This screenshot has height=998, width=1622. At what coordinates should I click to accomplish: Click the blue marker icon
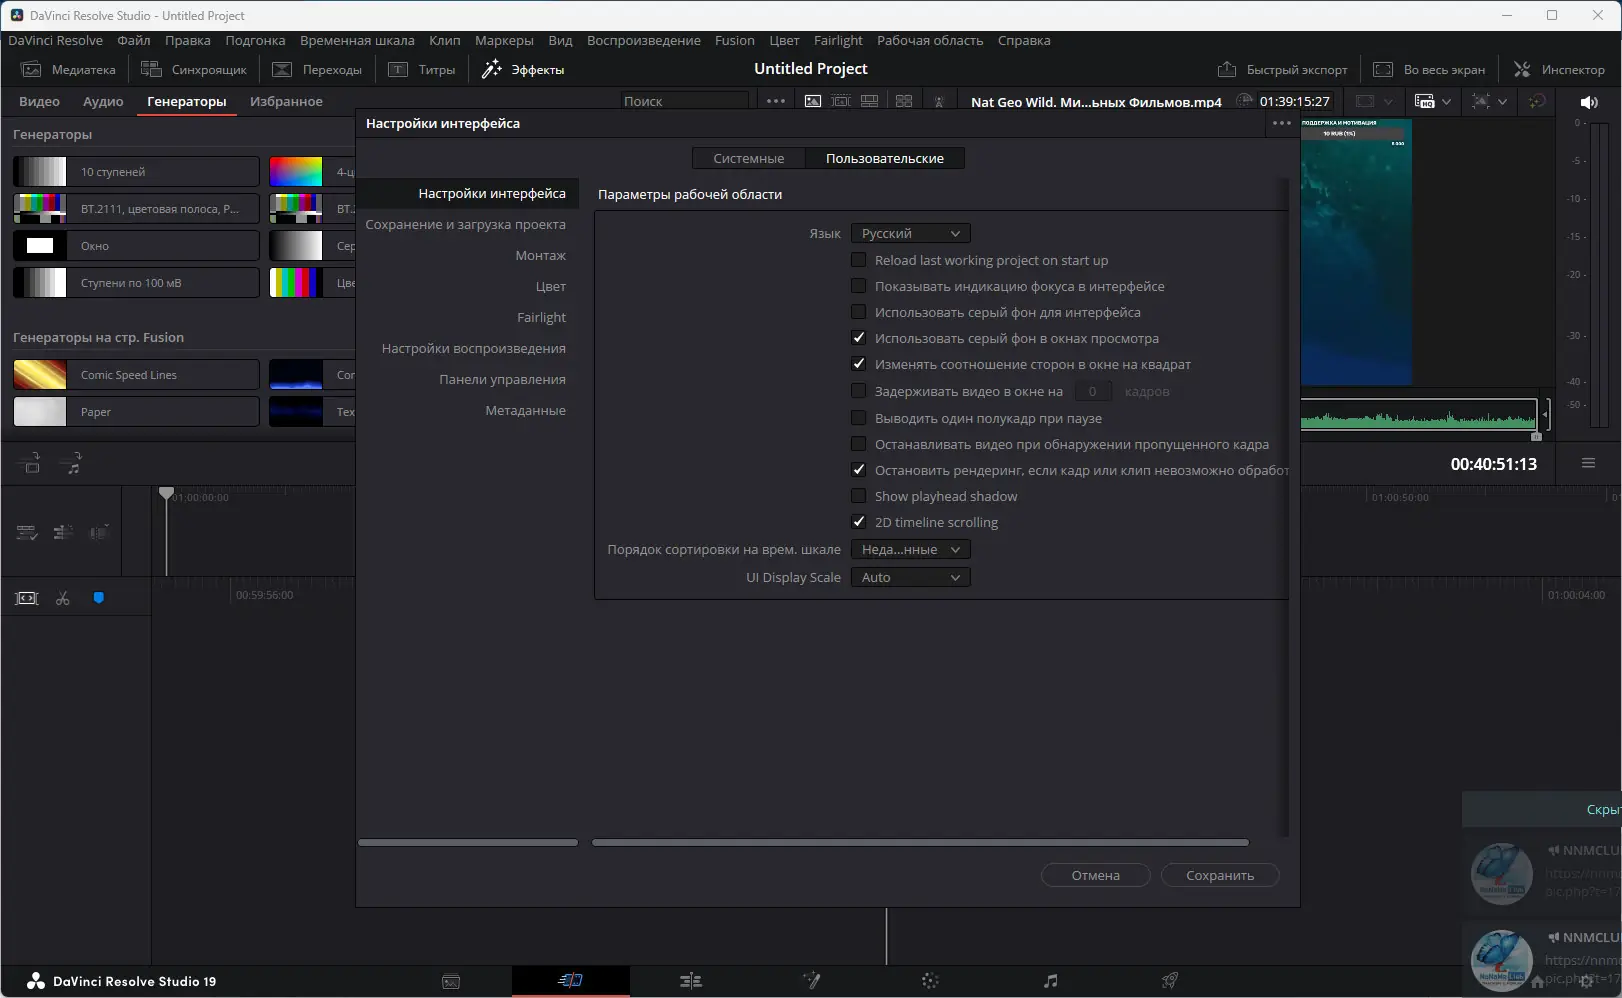pyautogui.click(x=99, y=598)
